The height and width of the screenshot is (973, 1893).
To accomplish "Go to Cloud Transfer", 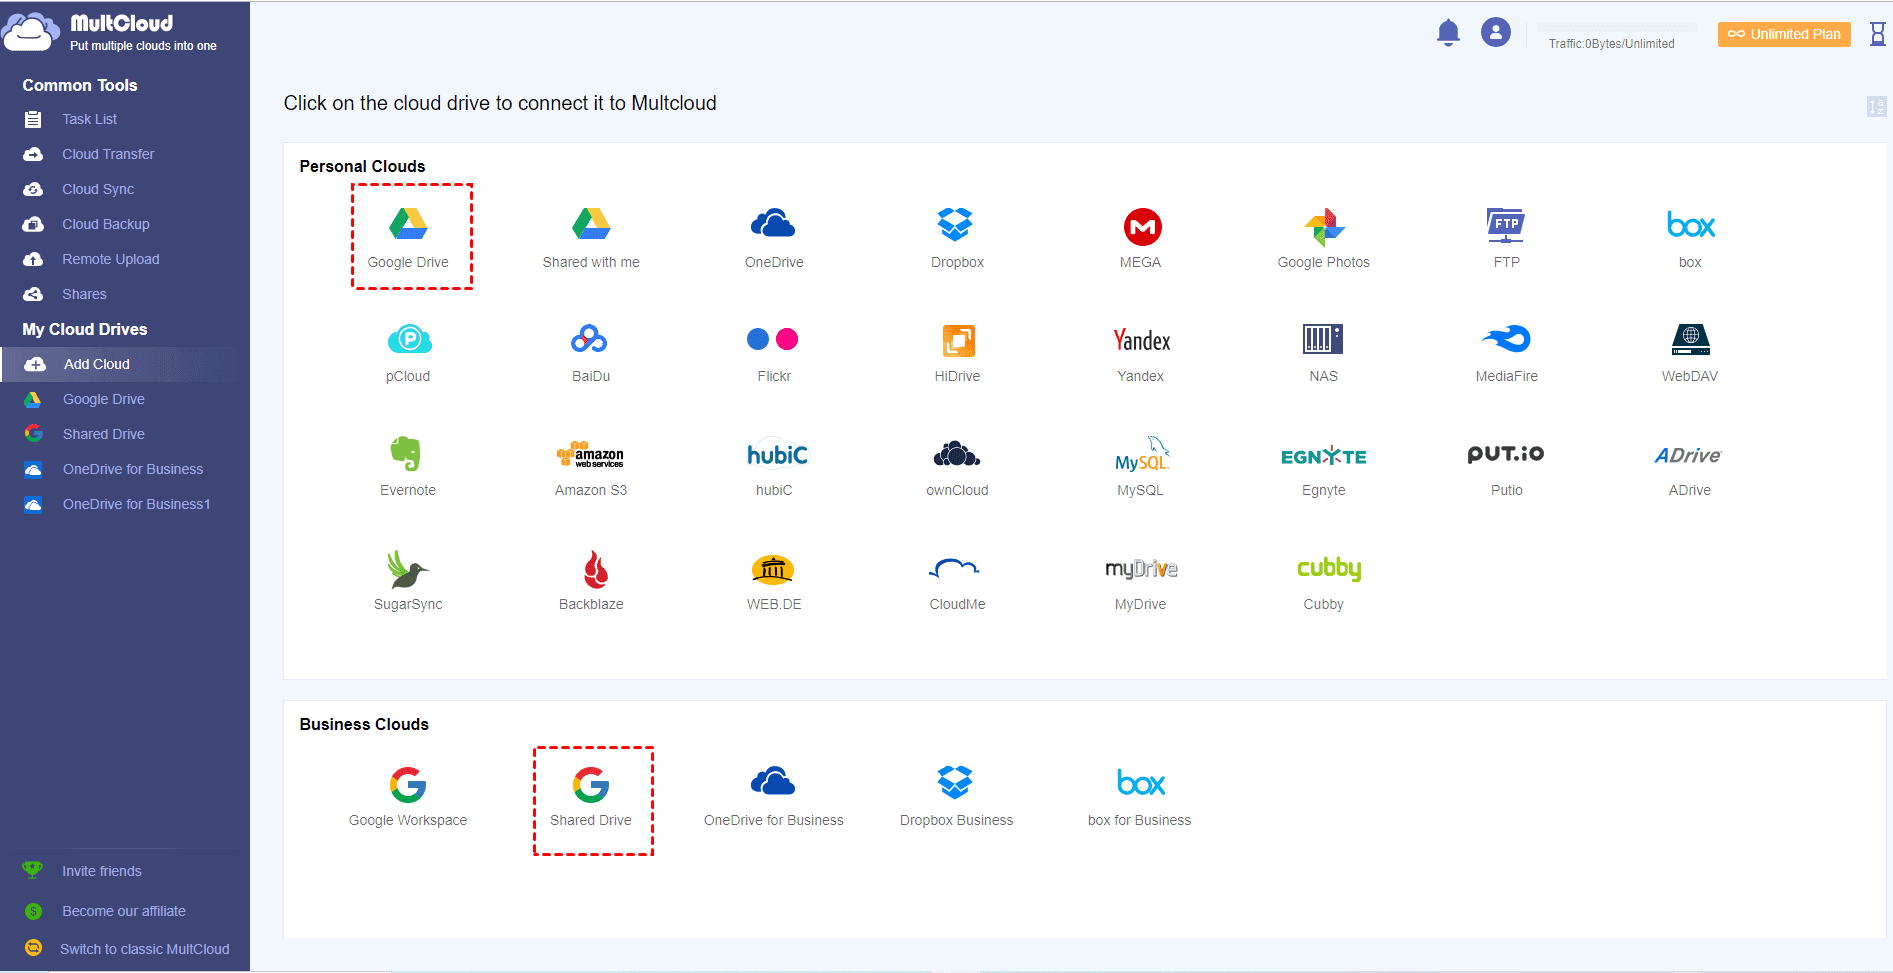I will click(x=108, y=154).
